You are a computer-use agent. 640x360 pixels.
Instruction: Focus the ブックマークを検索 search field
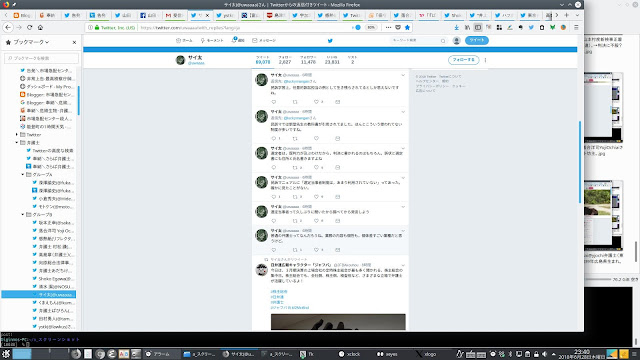point(41,58)
